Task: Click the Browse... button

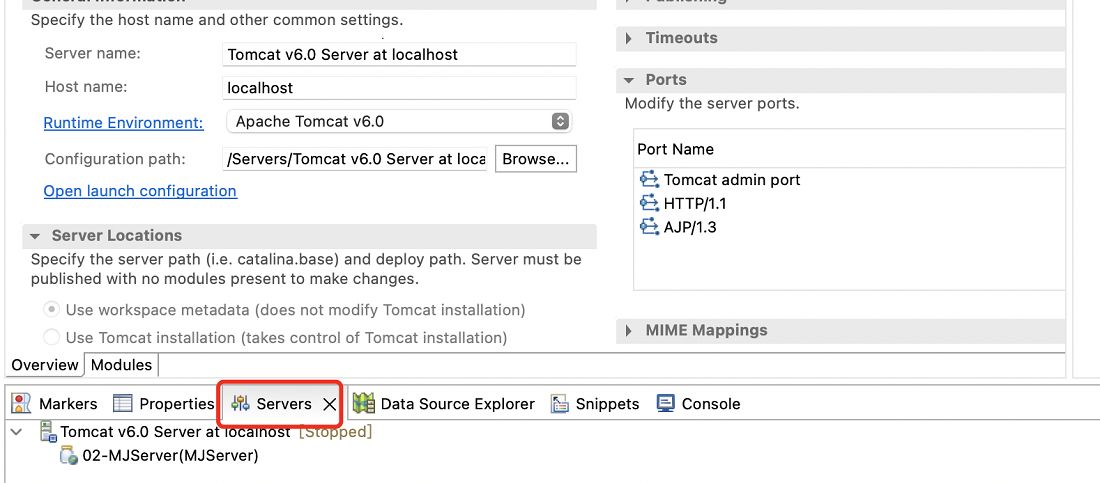Action: (x=536, y=159)
